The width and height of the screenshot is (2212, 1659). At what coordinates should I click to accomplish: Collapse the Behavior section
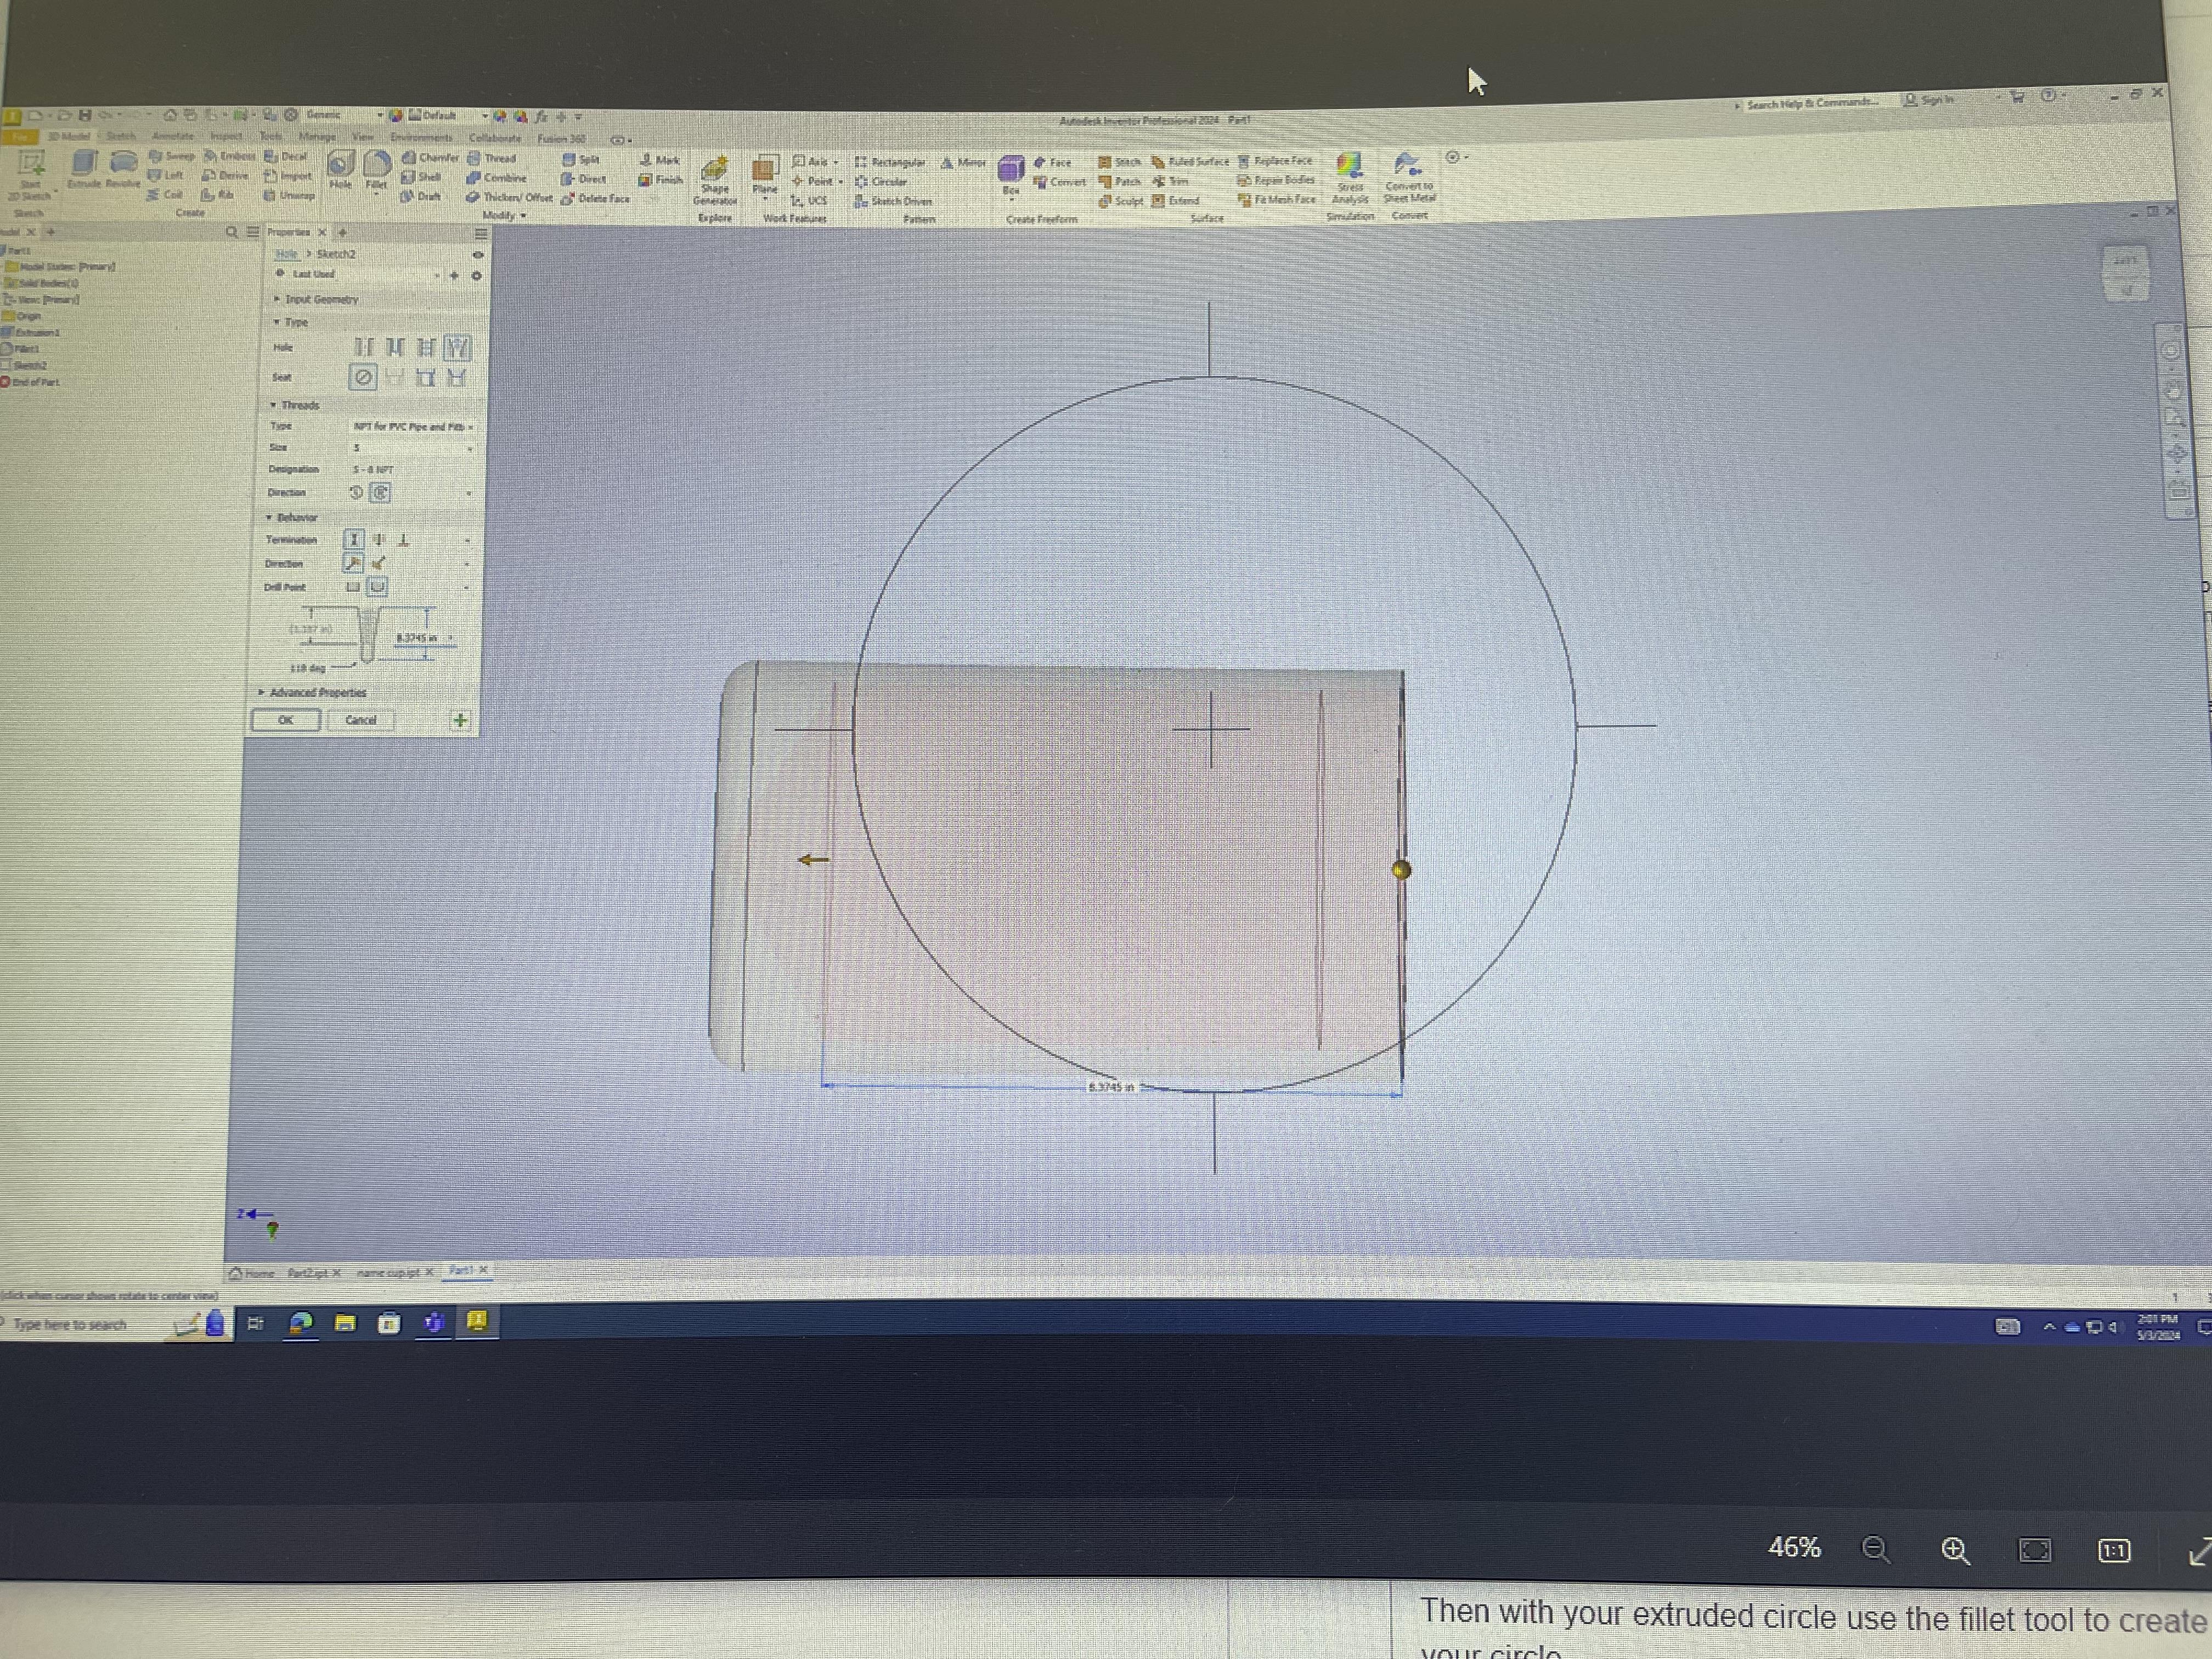point(291,517)
